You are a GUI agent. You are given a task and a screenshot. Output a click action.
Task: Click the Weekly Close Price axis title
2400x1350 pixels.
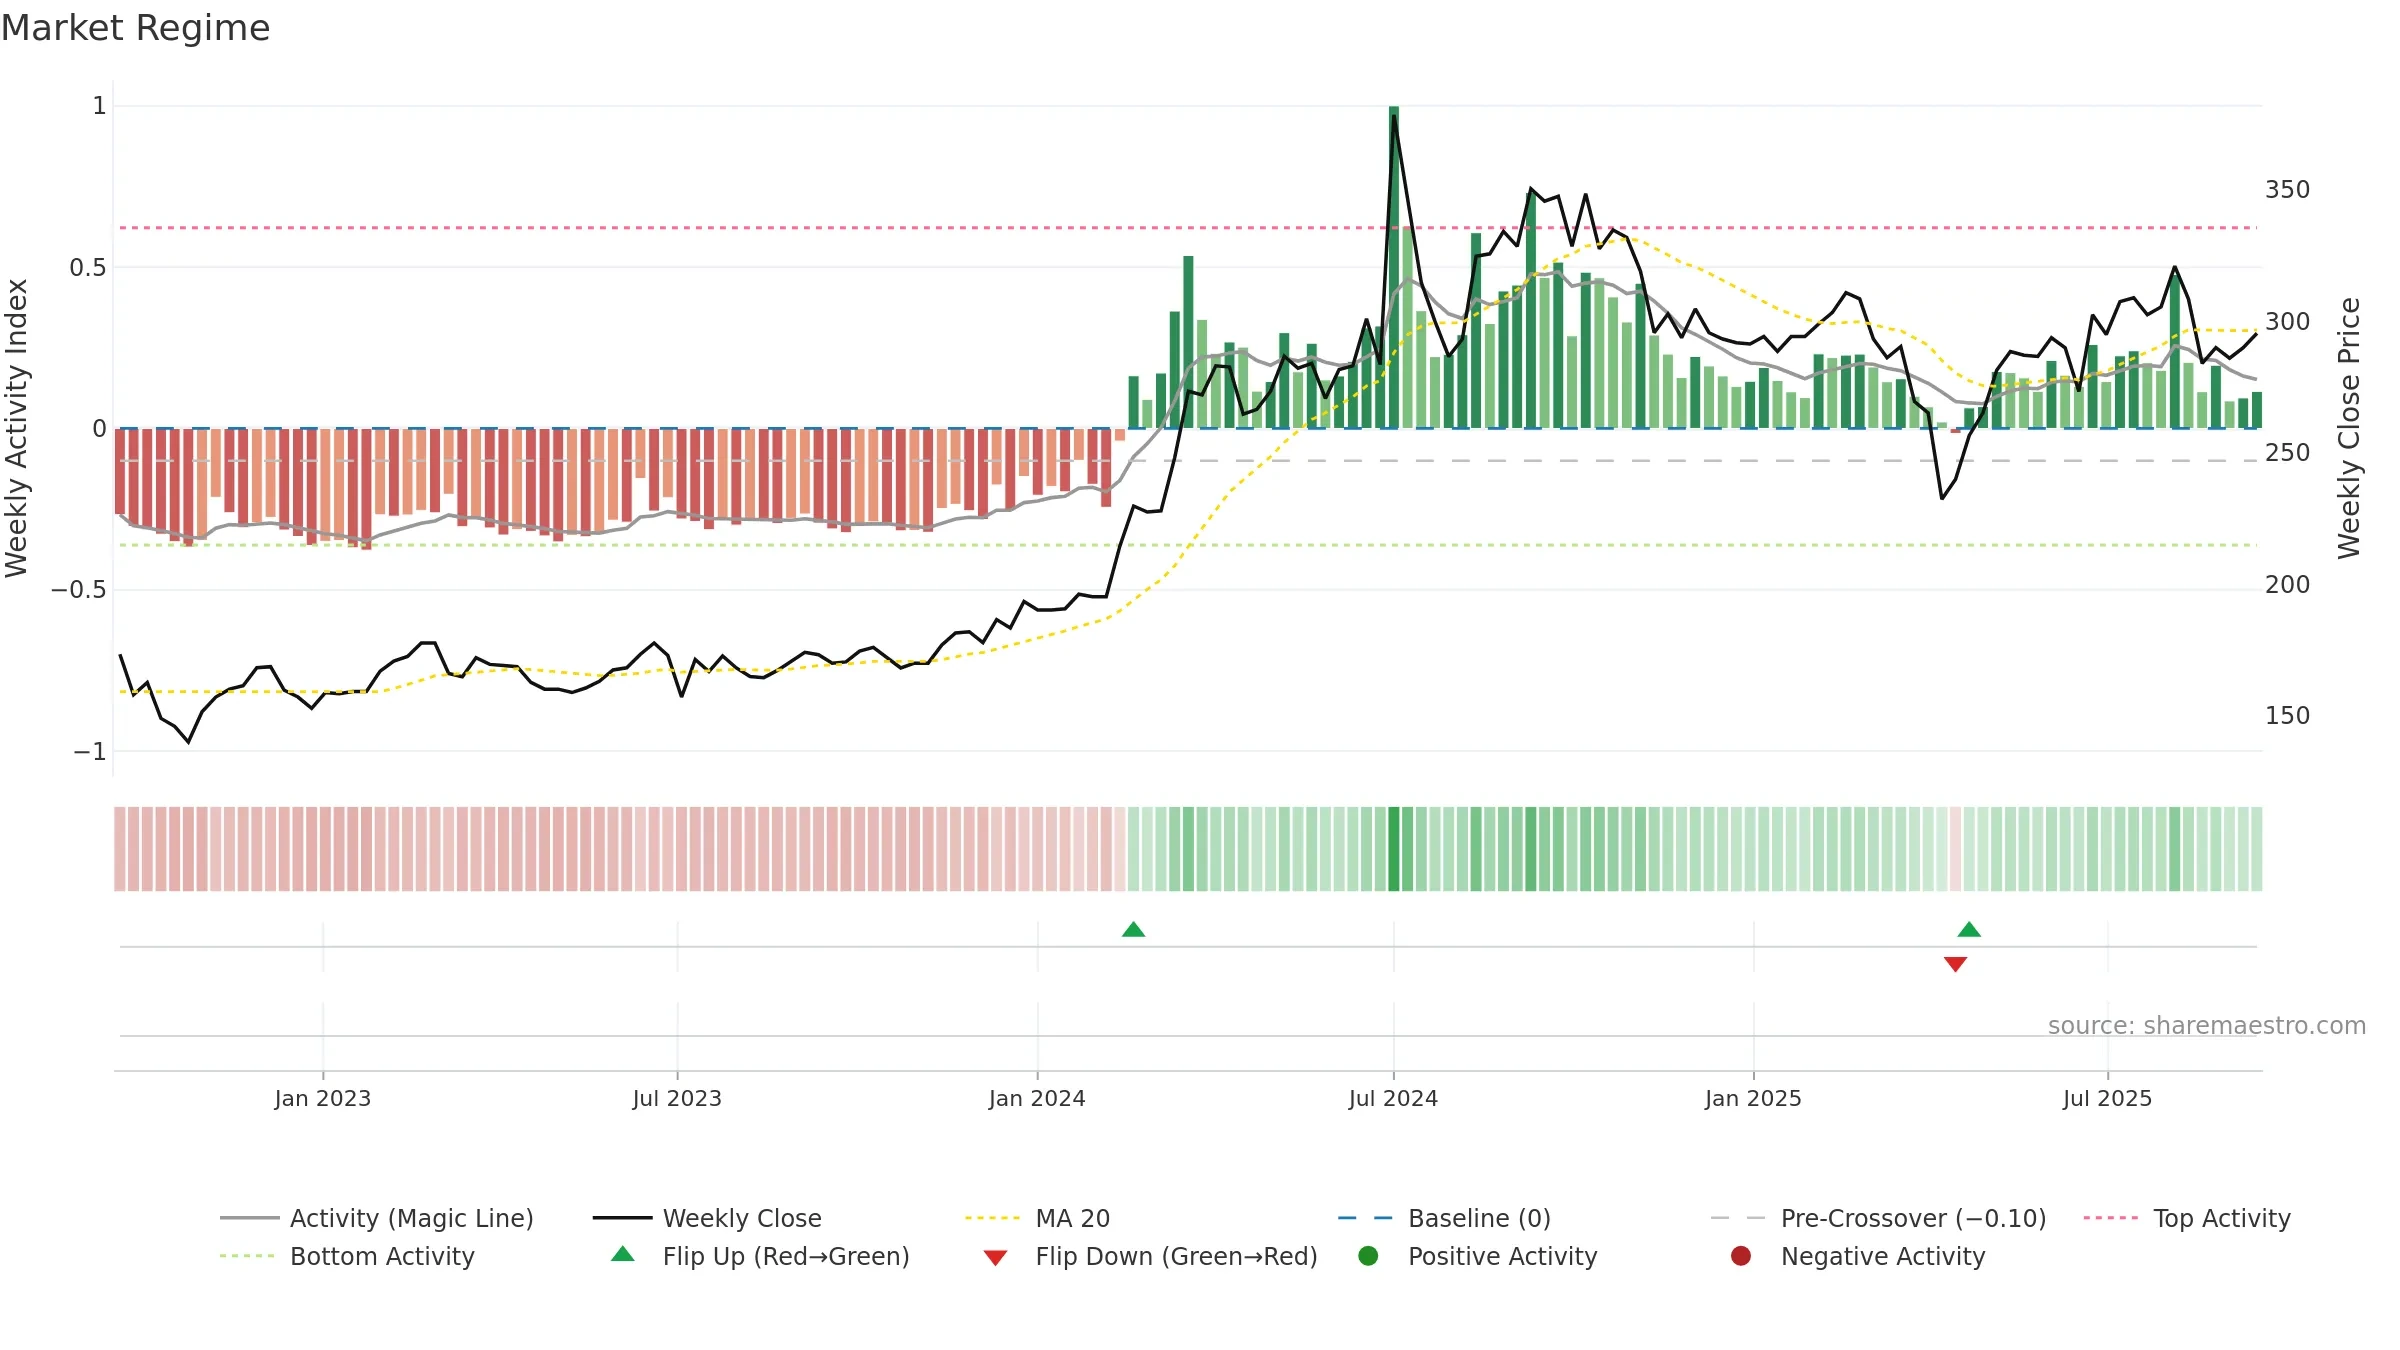(x=2349, y=428)
